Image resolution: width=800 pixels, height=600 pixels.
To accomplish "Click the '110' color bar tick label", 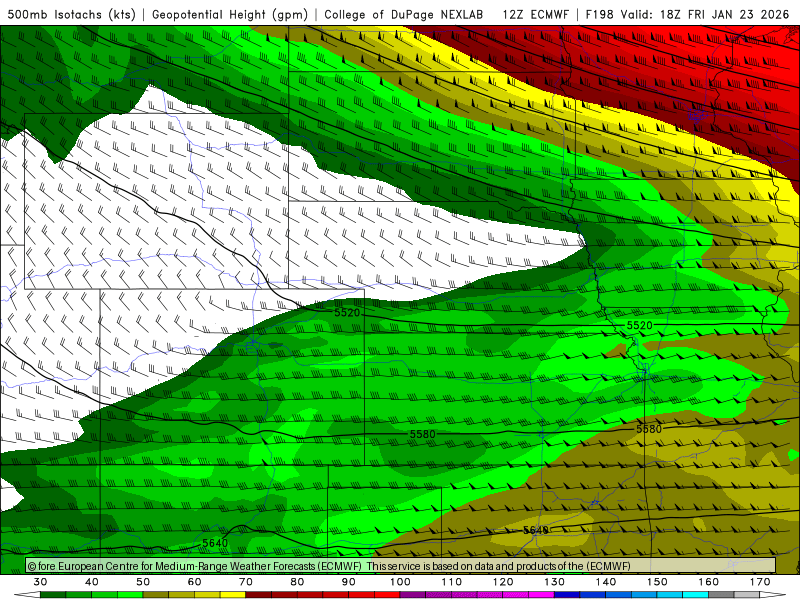I will [452, 582].
